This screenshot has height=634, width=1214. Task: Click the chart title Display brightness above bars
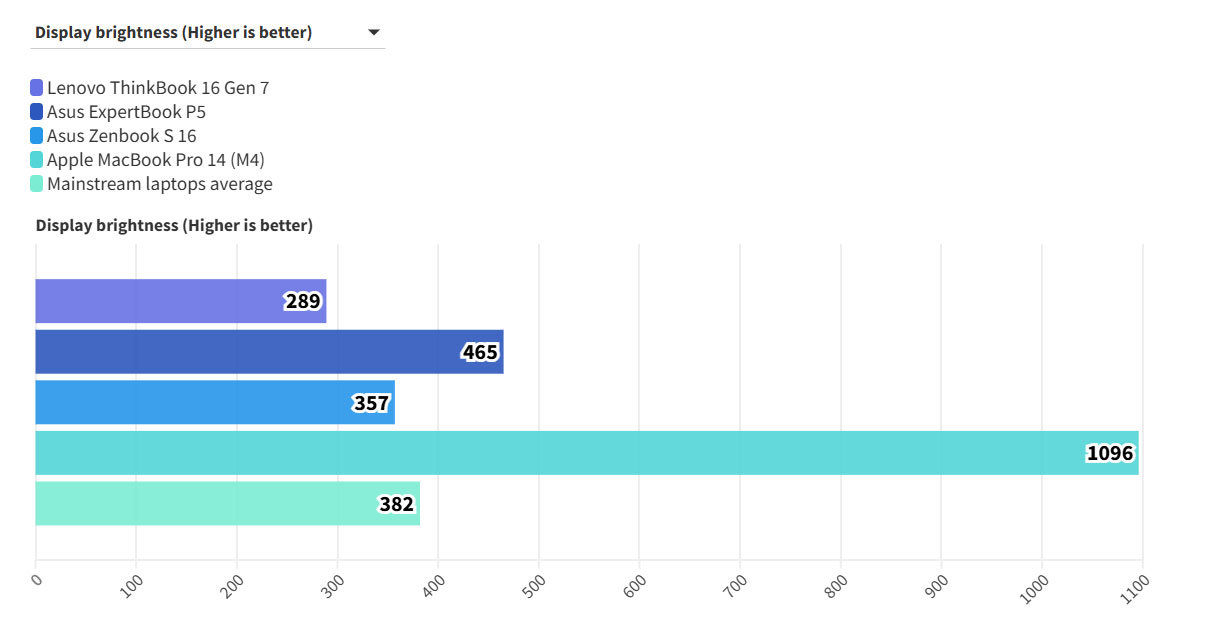[174, 226]
